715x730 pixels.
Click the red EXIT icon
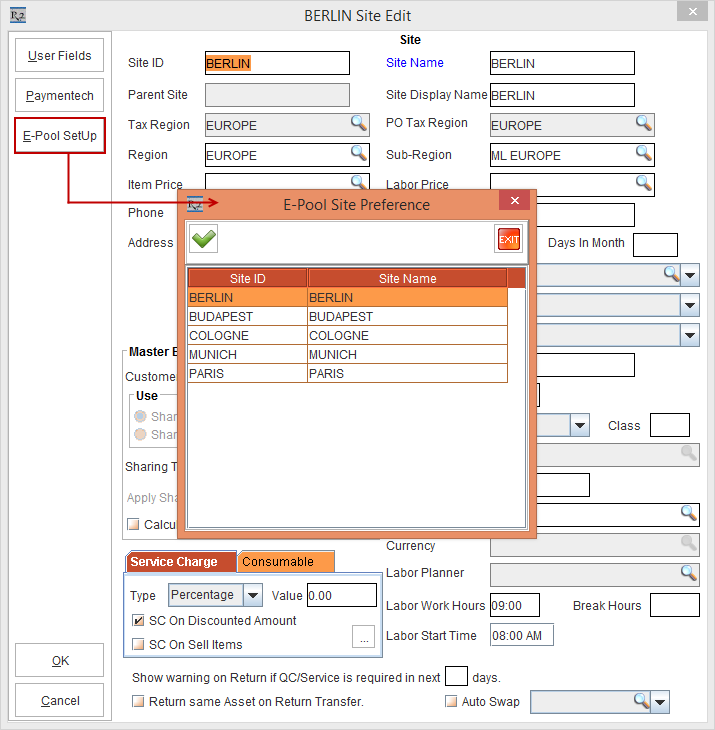pyautogui.click(x=509, y=240)
